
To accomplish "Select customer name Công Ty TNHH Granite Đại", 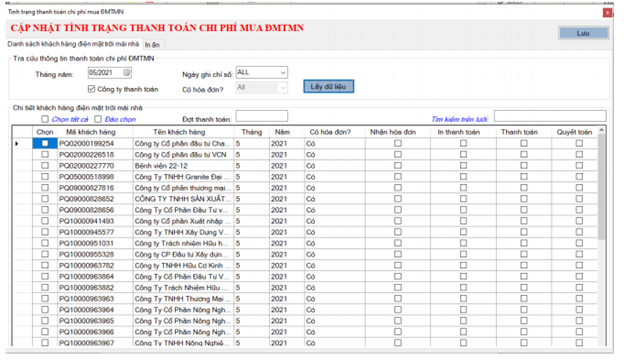I will pos(182,177).
